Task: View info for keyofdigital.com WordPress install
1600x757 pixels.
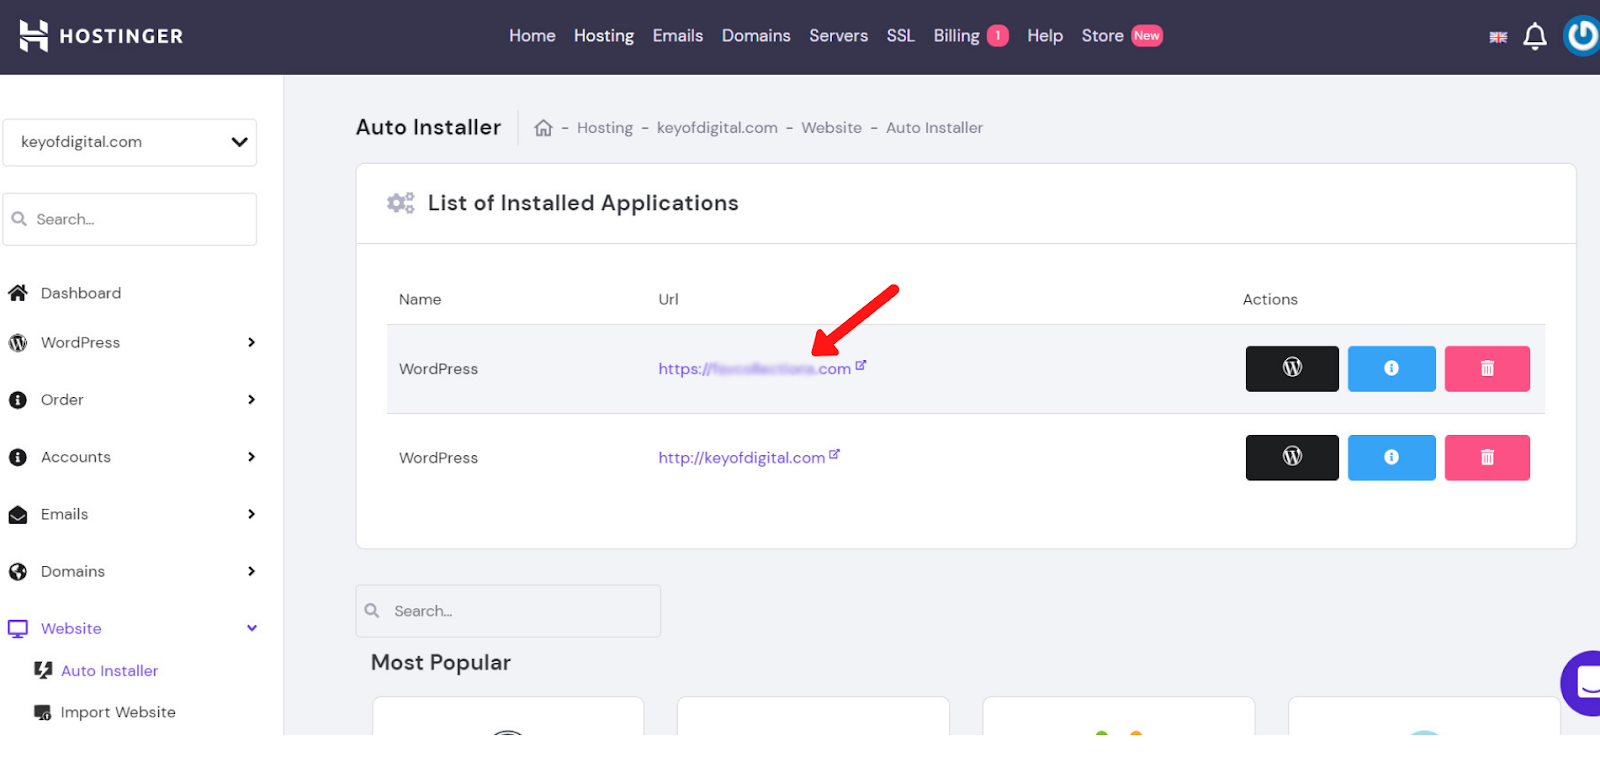Action: click(1391, 457)
